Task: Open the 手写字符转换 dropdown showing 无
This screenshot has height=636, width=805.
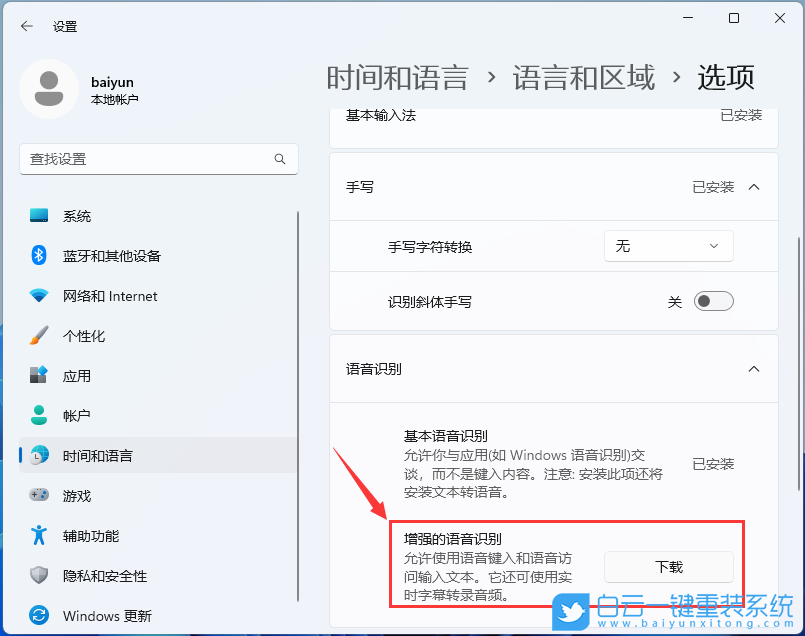Action: pyautogui.click(x=668, y=246)
